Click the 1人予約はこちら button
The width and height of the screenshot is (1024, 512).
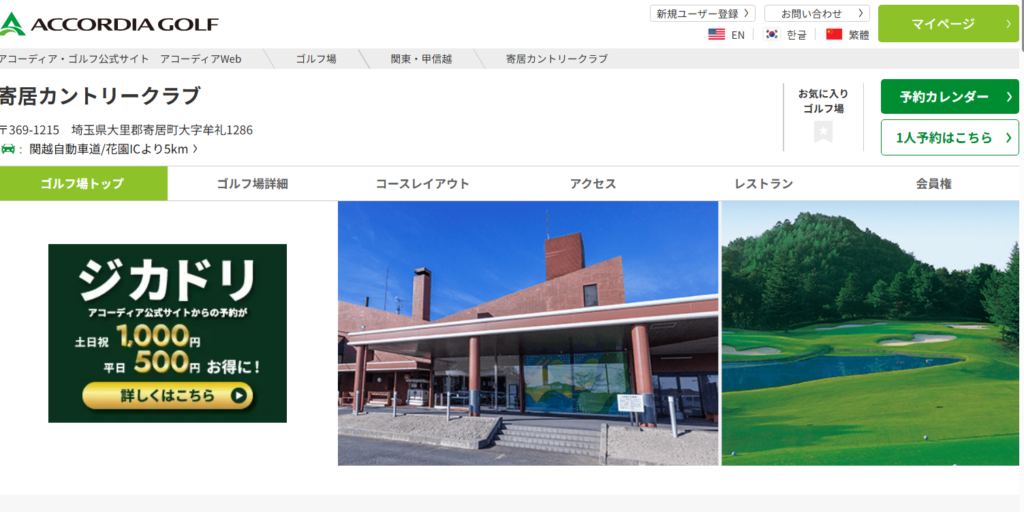[949, 138]
